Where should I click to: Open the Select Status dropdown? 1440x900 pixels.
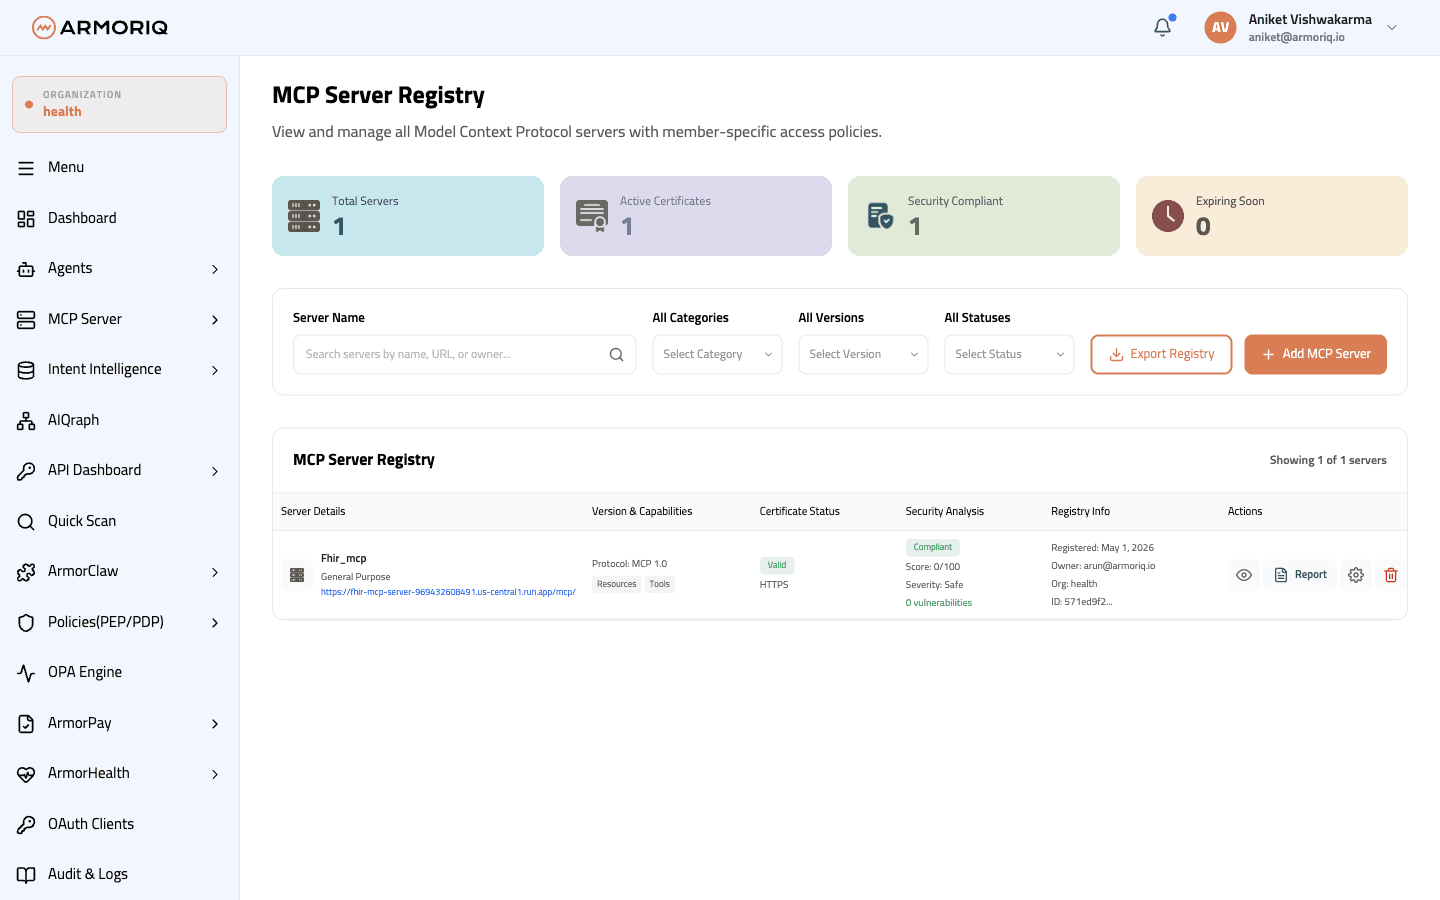(x=1009, y=354)
